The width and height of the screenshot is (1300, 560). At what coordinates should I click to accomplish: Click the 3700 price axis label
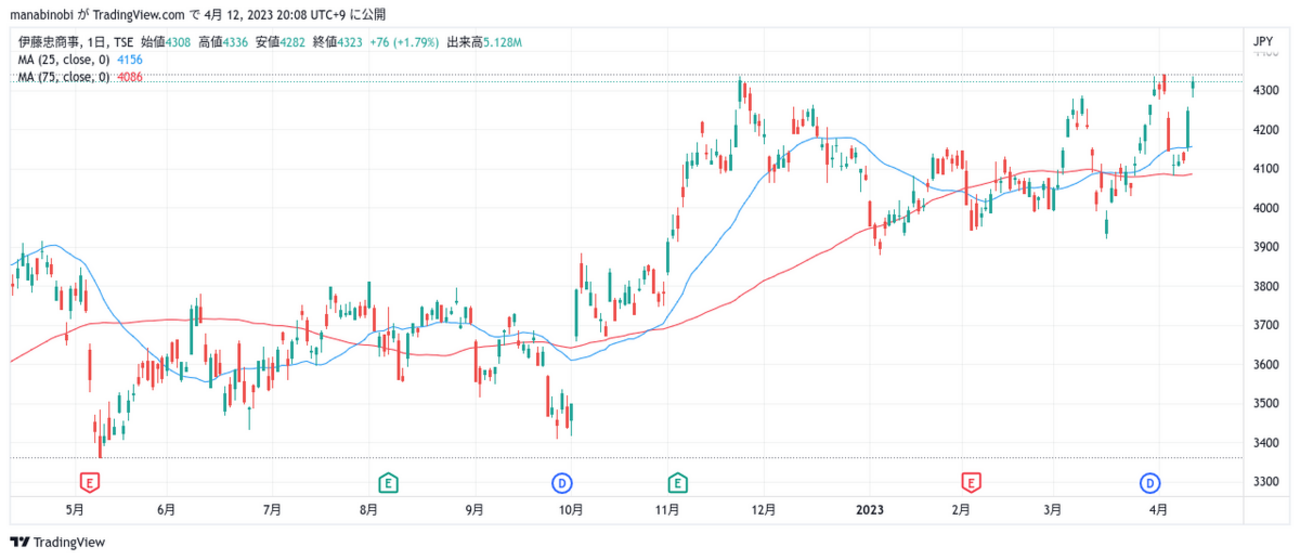click(x=1266, y=326)
